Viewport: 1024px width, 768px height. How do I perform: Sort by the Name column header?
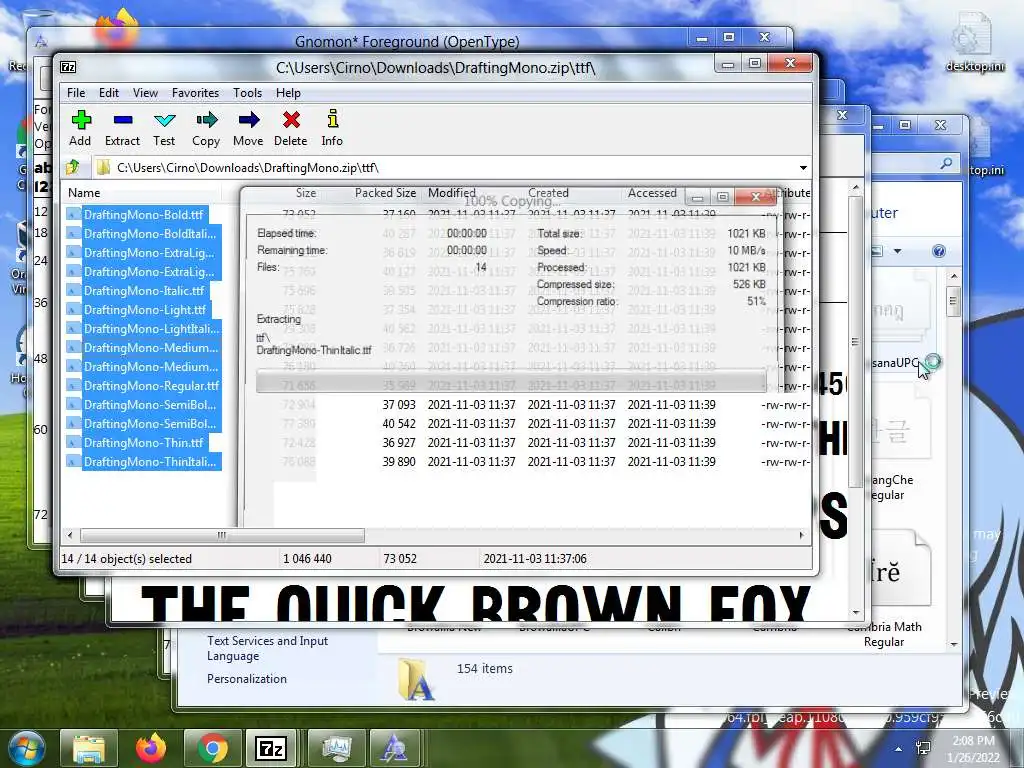(84, 193)
